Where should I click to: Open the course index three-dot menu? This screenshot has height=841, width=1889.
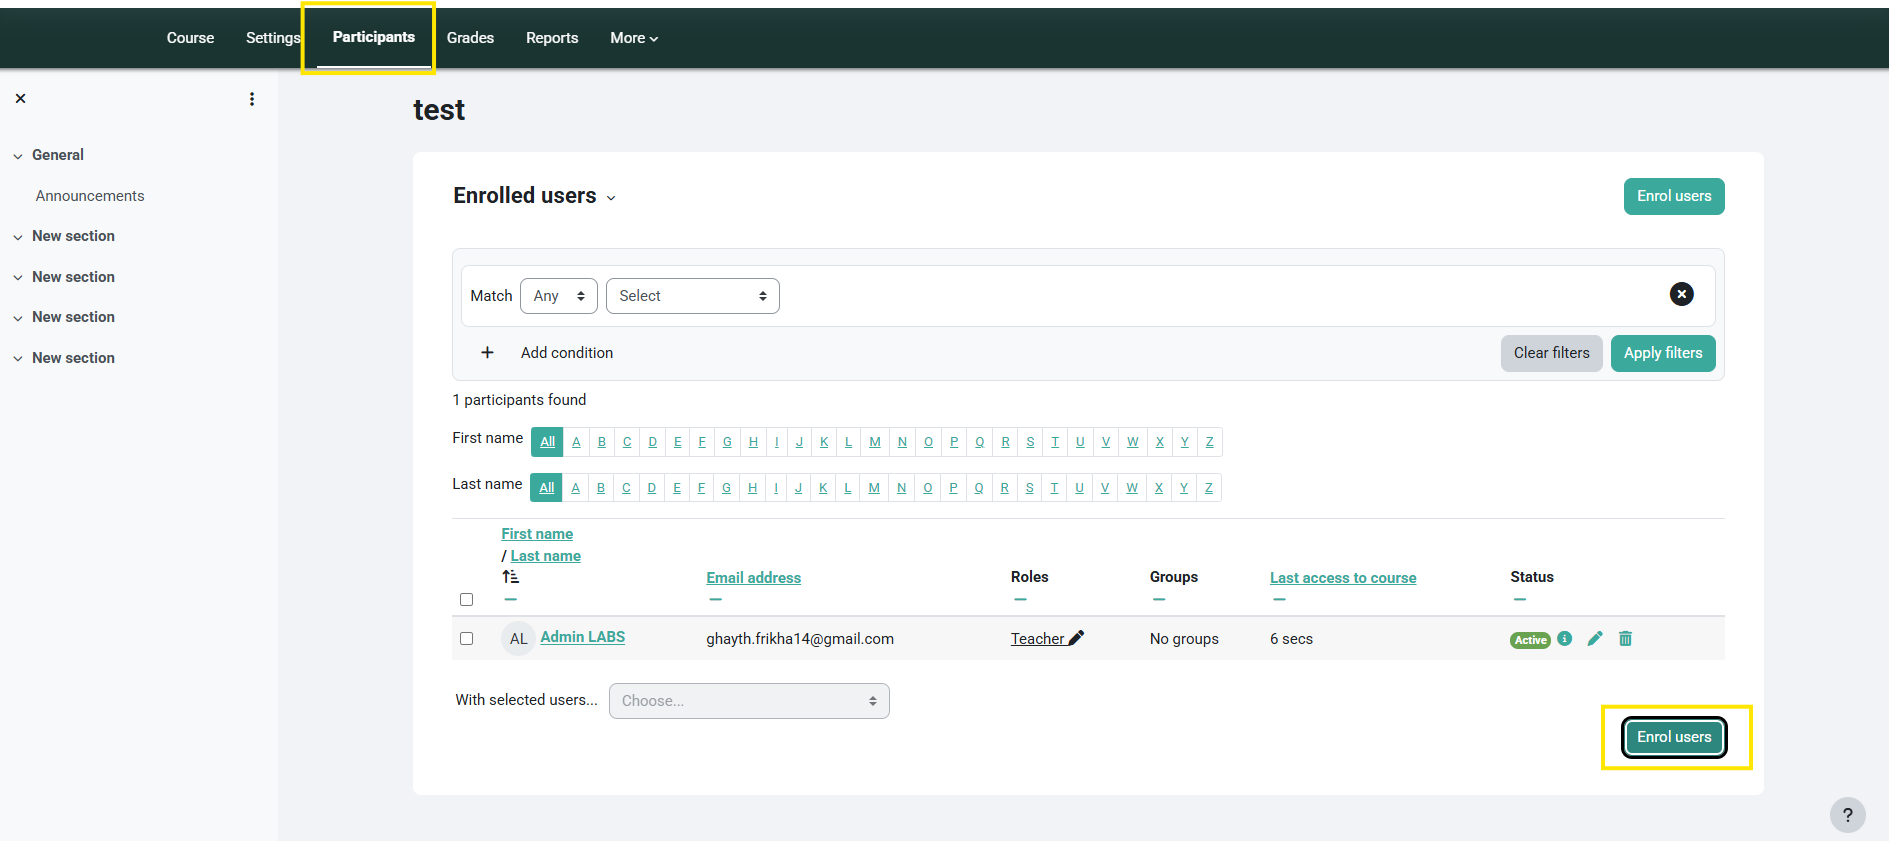252,99
